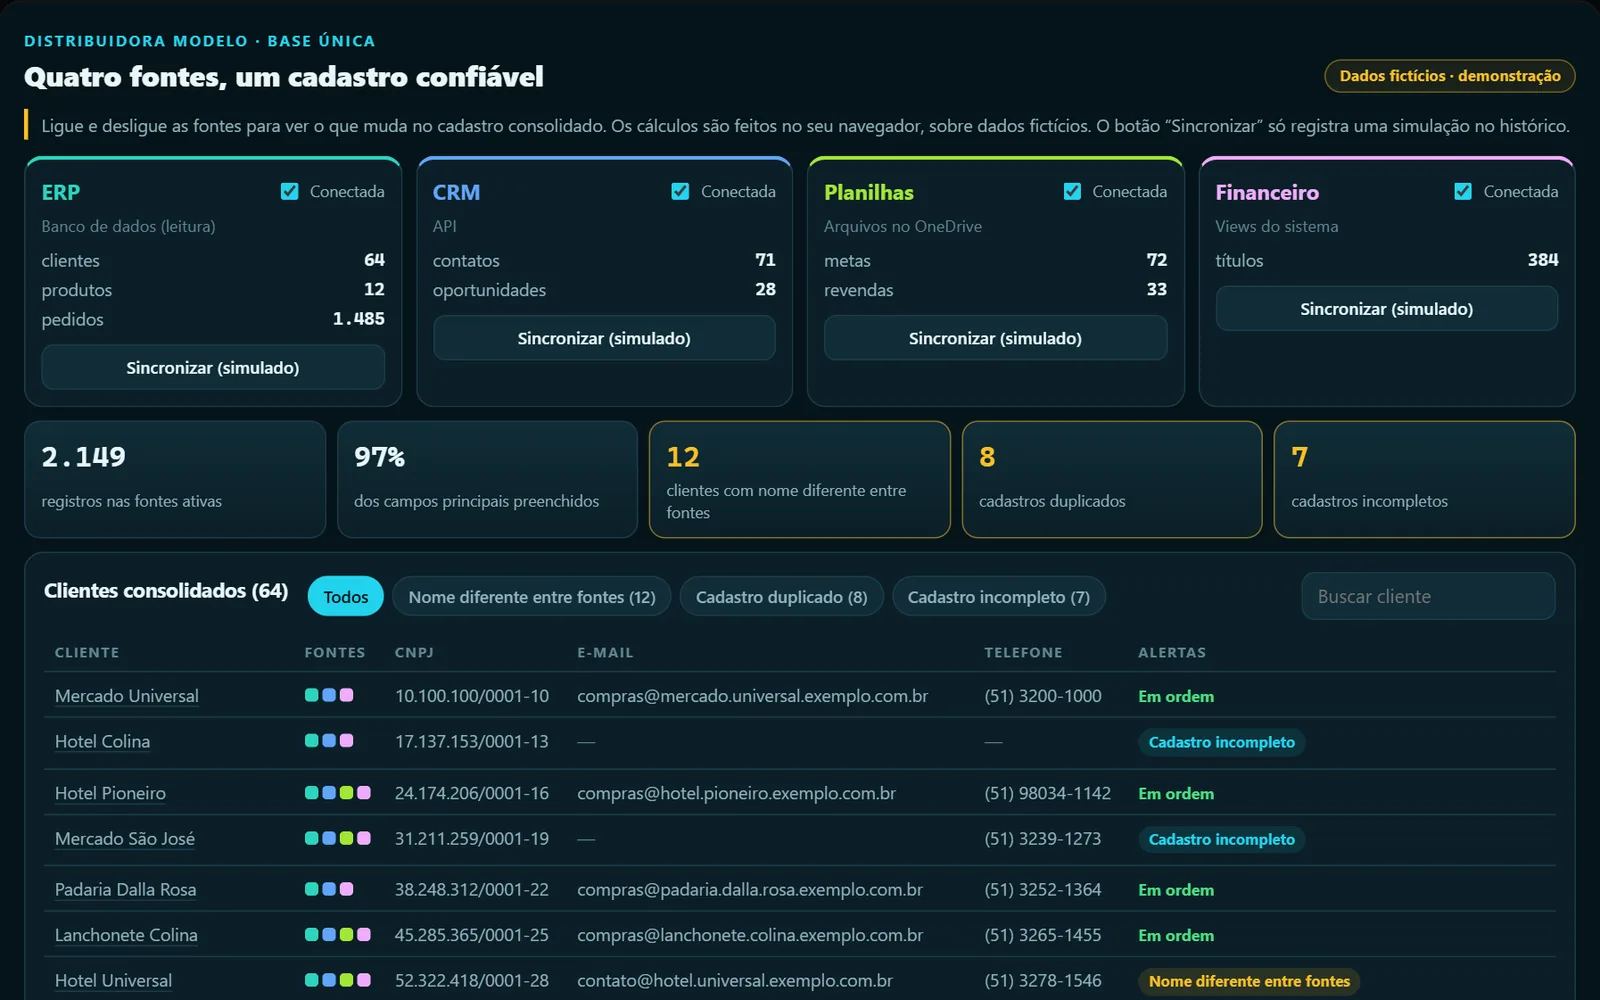Click the Cadastro incompleto badge on Hotel Colina row
1600x1000 pixels.
coord(1222,742)
